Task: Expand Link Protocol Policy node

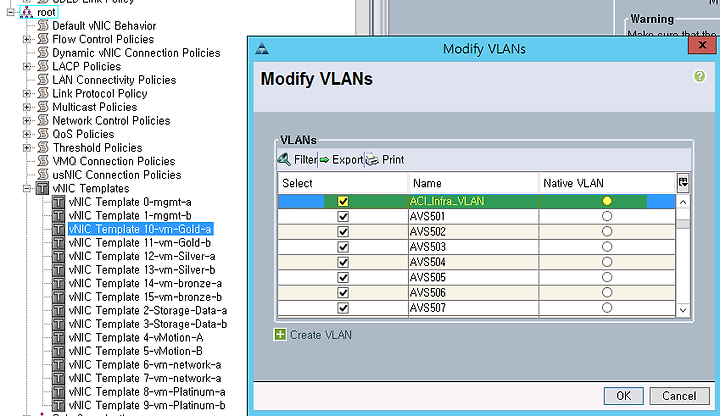Action: coord(27,94)
